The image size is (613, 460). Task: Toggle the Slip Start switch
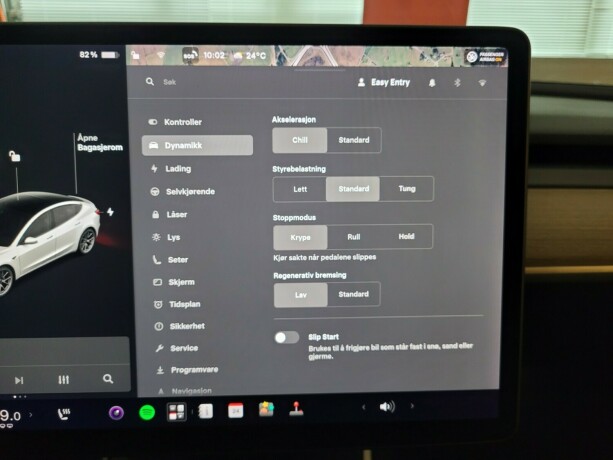point(287,338)
